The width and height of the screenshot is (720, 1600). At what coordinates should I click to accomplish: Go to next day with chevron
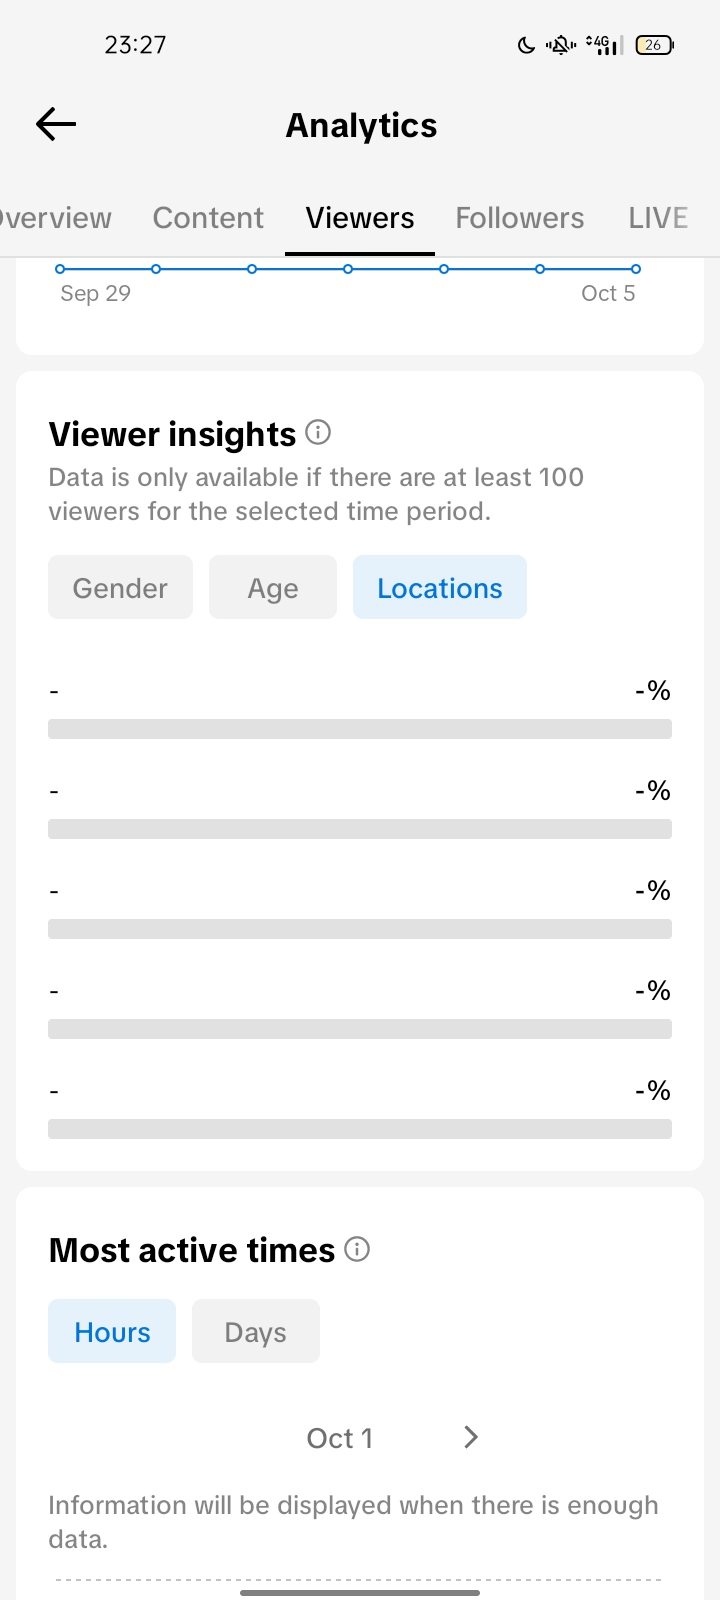471,1437
